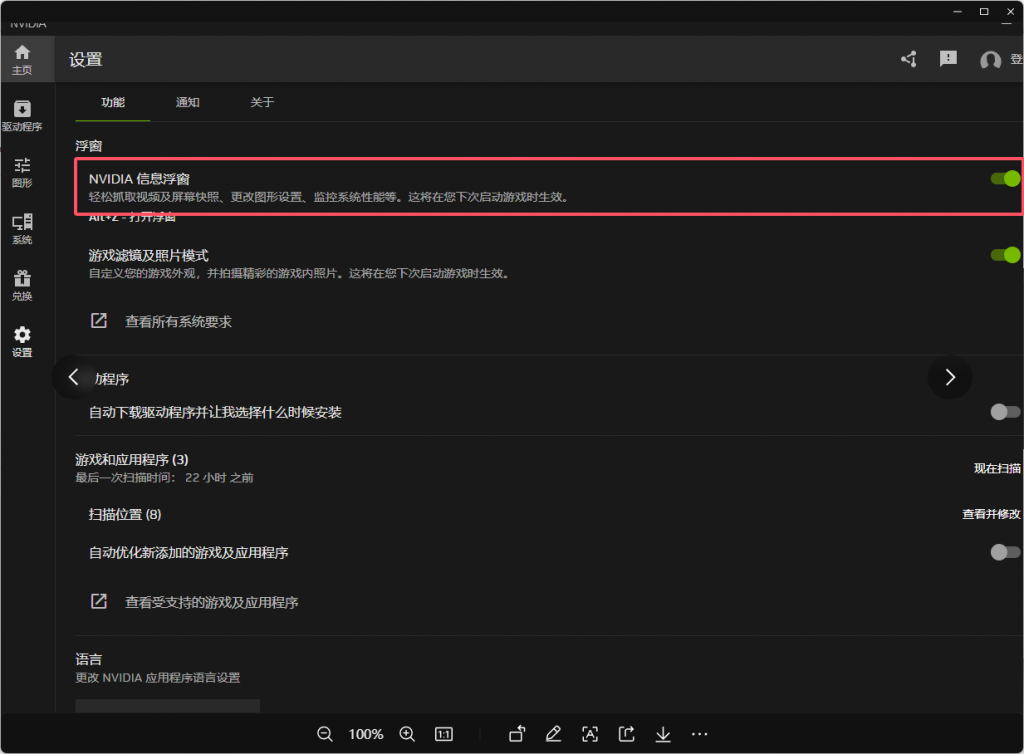Click 更改 NVIDIA 应用程序语言设置 text
Image resolution: width=1024 pixels, height=754 pixels.
pyautogui.click(x=158, y=678)
